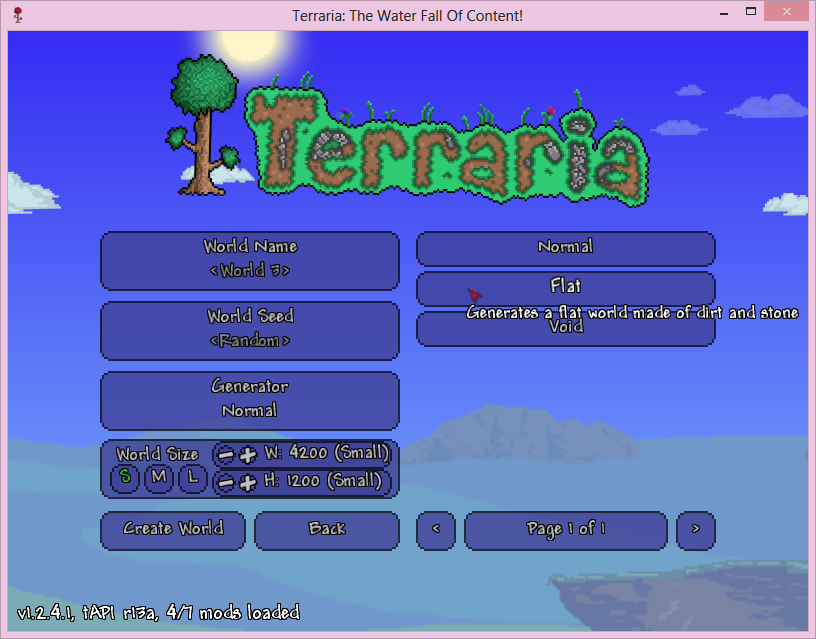Change the World Seed setting
816x639 pixels.
click(x=250, y=330)
